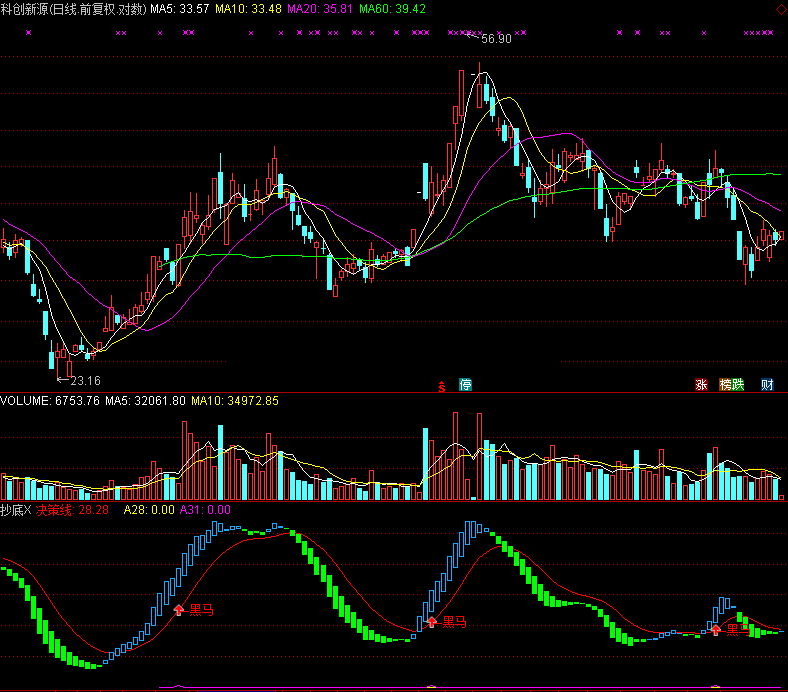Select the magenta MA20 indicator label
The image size is (788, 692).
pos(319,8)
